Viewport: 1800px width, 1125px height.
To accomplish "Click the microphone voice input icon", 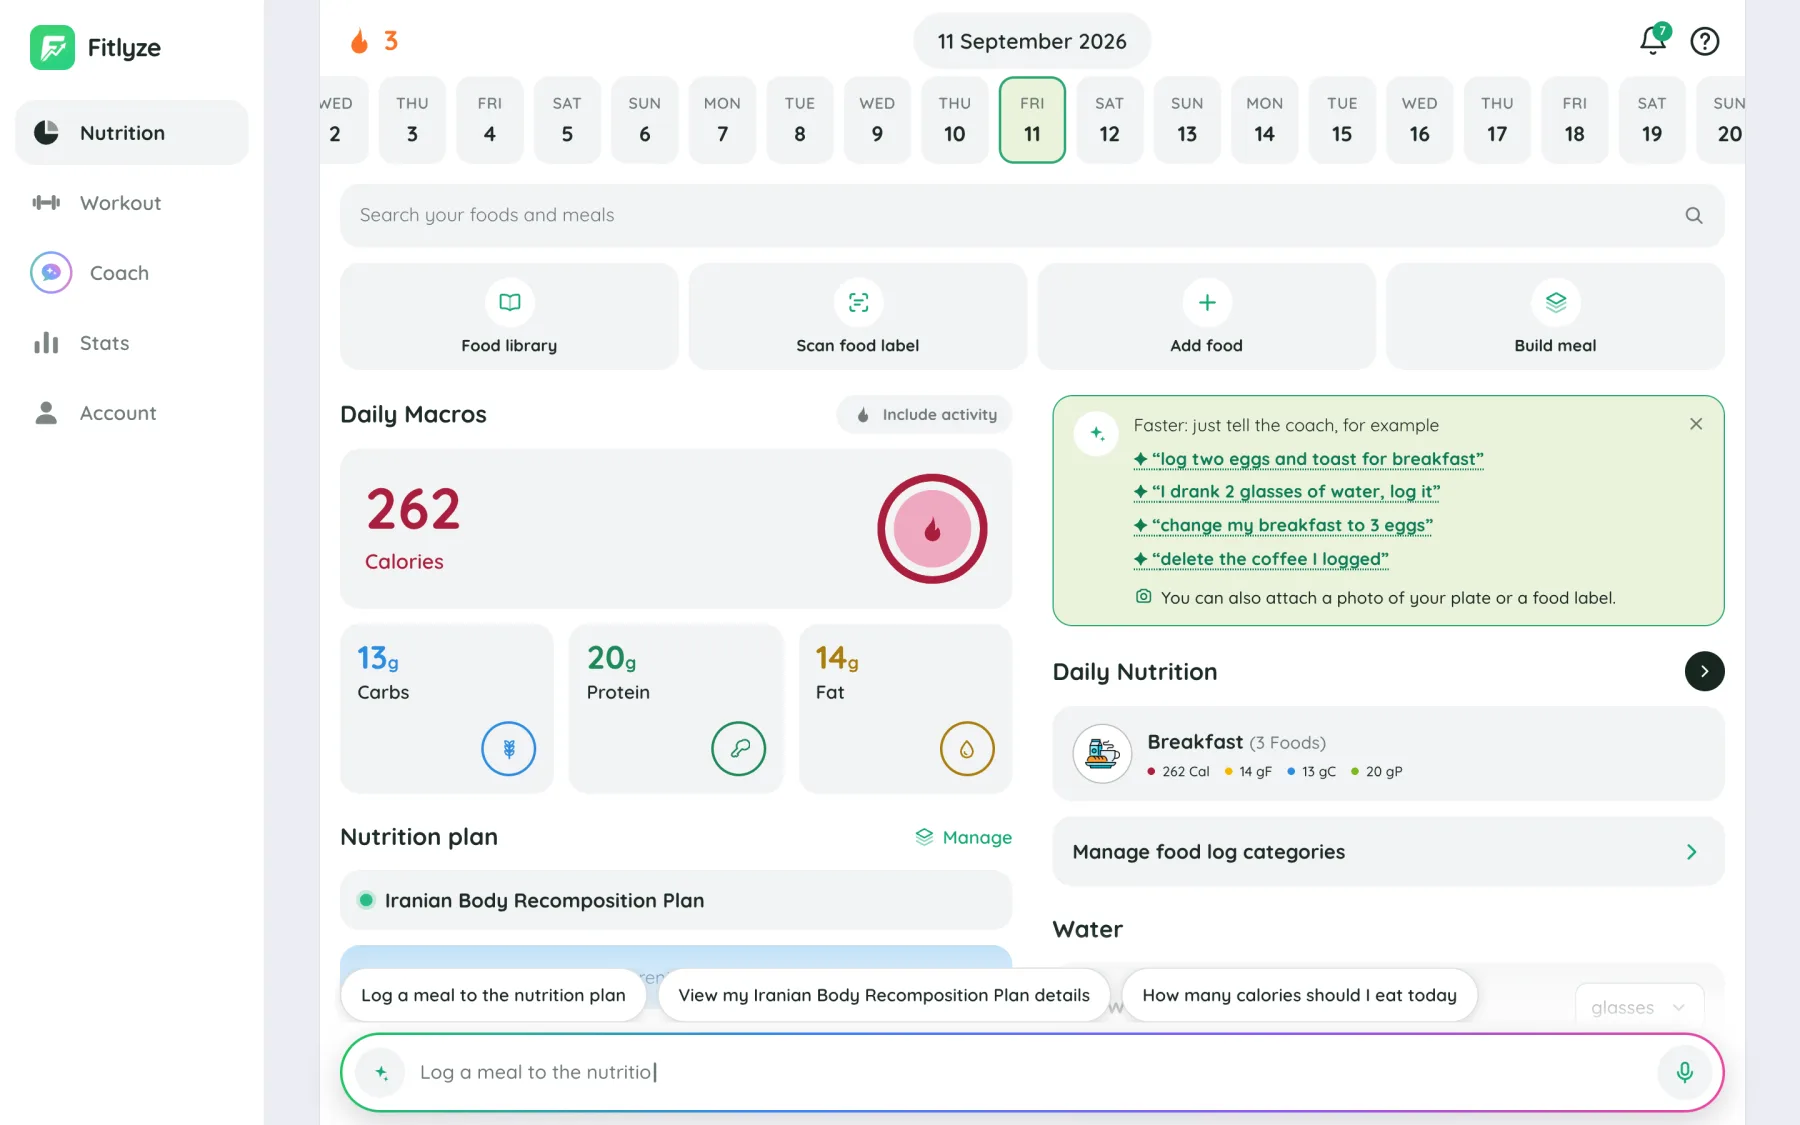I will point(1685,1072).
